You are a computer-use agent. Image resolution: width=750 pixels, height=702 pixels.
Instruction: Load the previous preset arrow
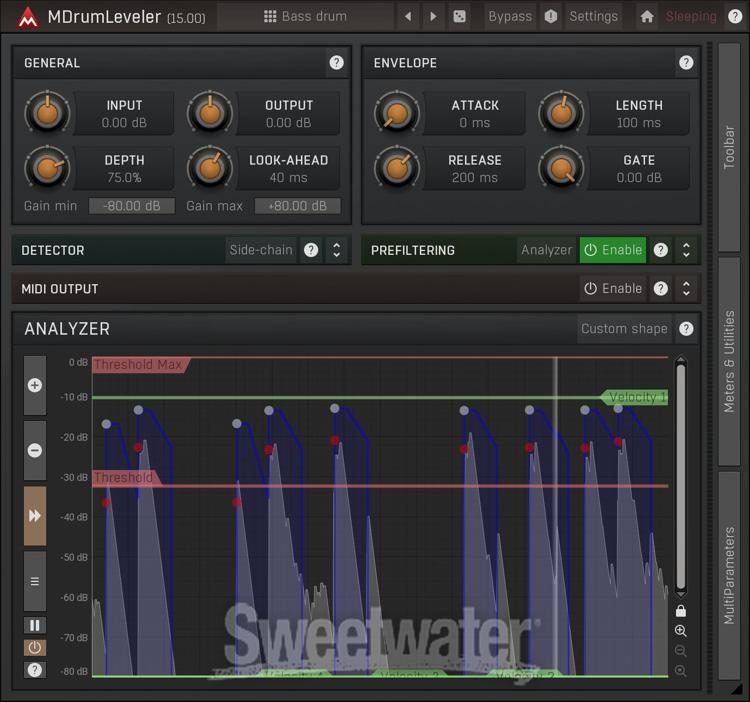pos(408,16)
